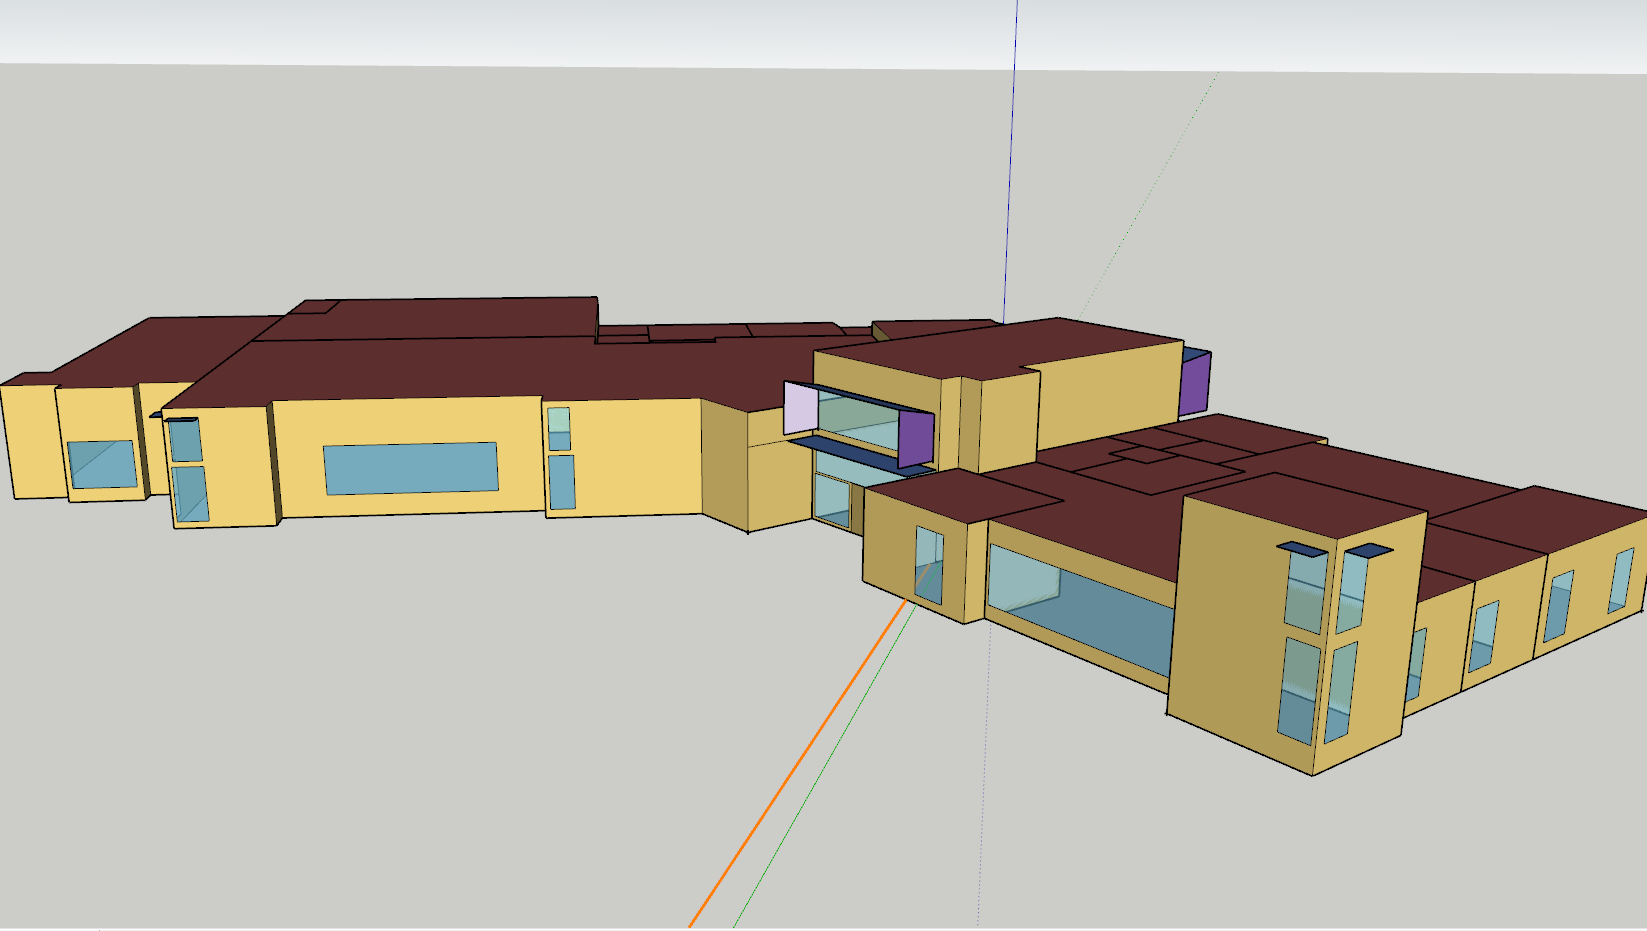Select the tall lower window beside the facade center
Viewport: 1647px width, 931px height.
[x=561, y=482]
